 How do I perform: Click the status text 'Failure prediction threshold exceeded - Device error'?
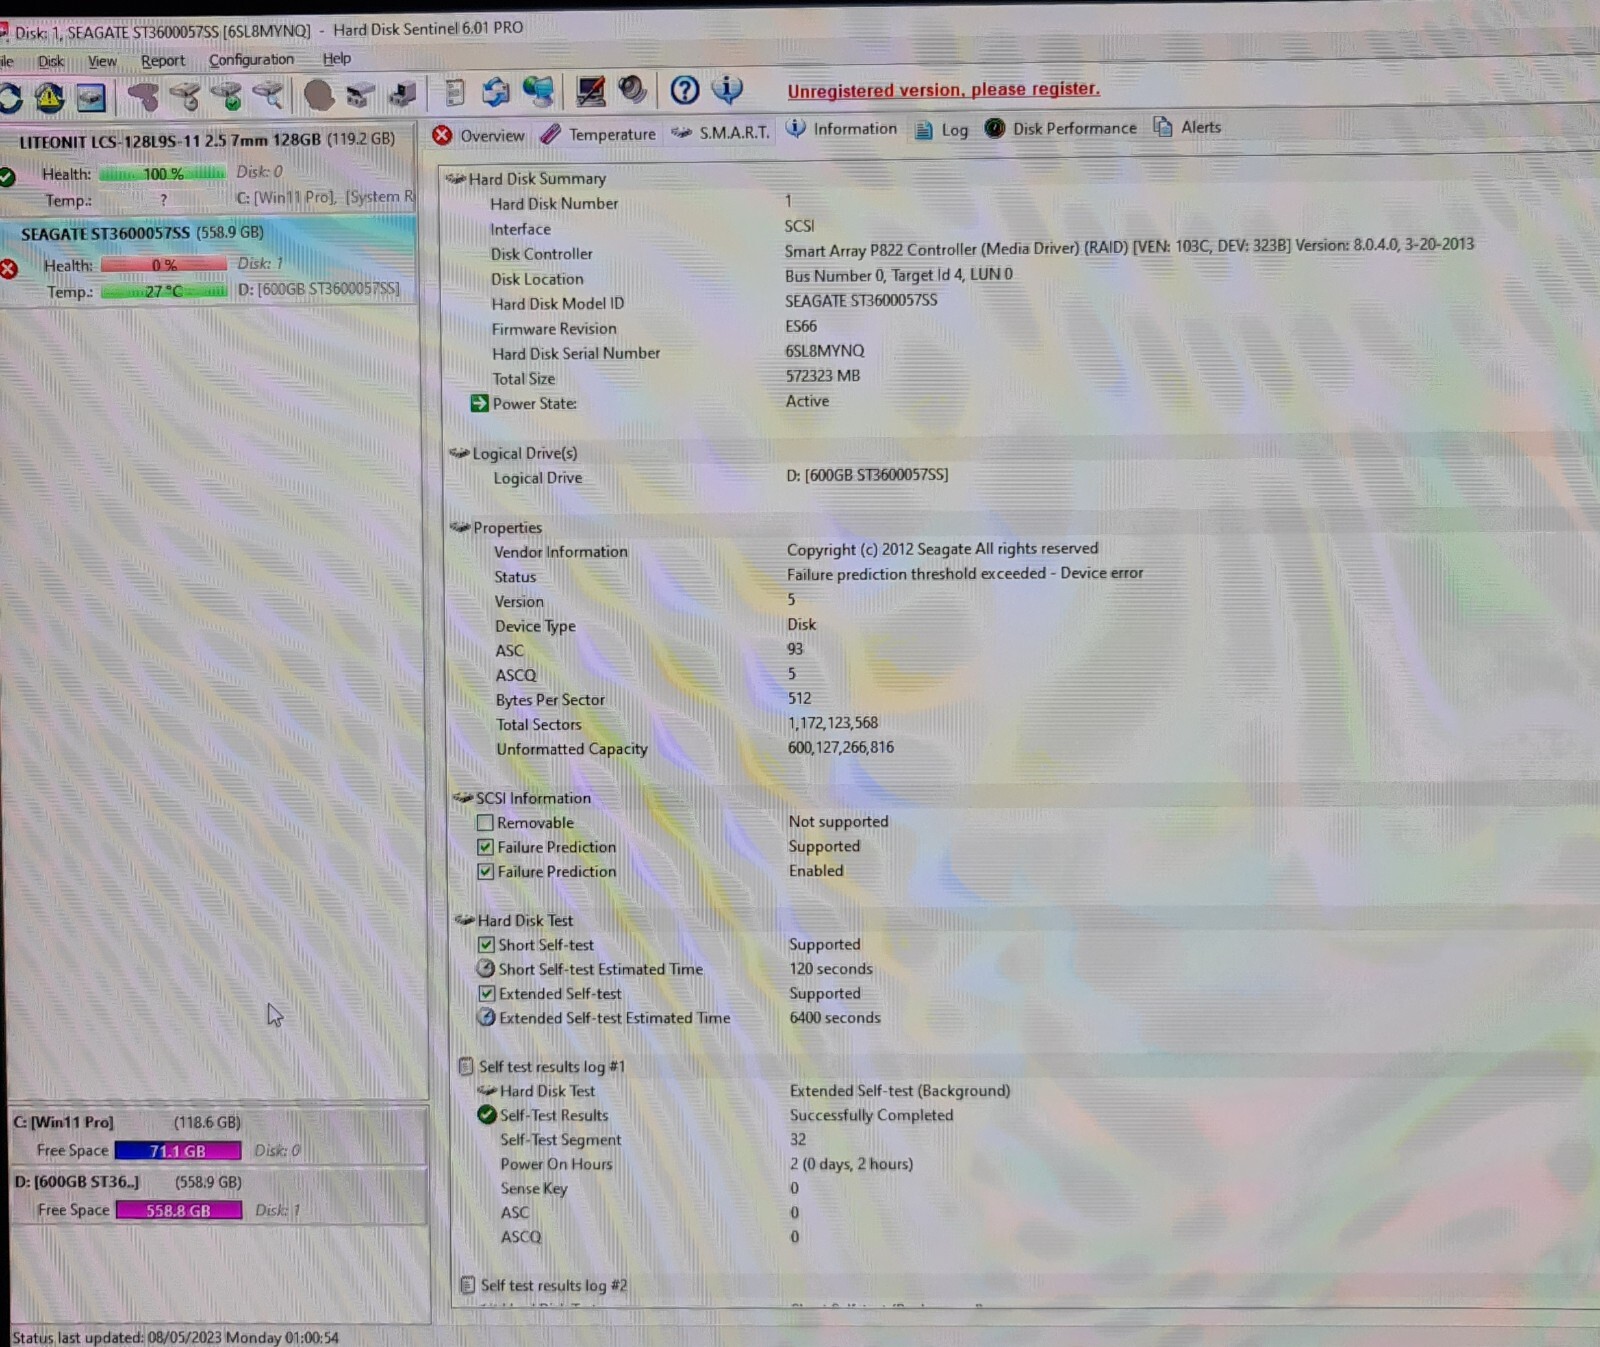[965, 573]
